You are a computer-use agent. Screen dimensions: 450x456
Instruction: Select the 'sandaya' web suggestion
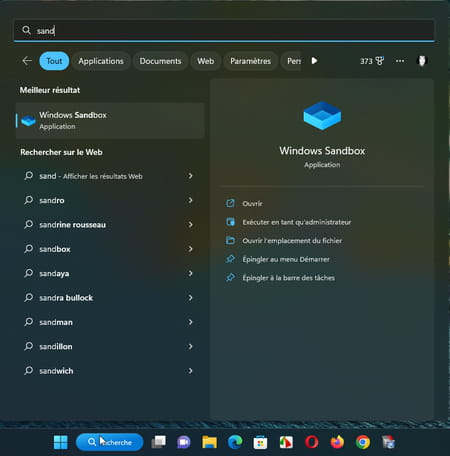[110, 273]
